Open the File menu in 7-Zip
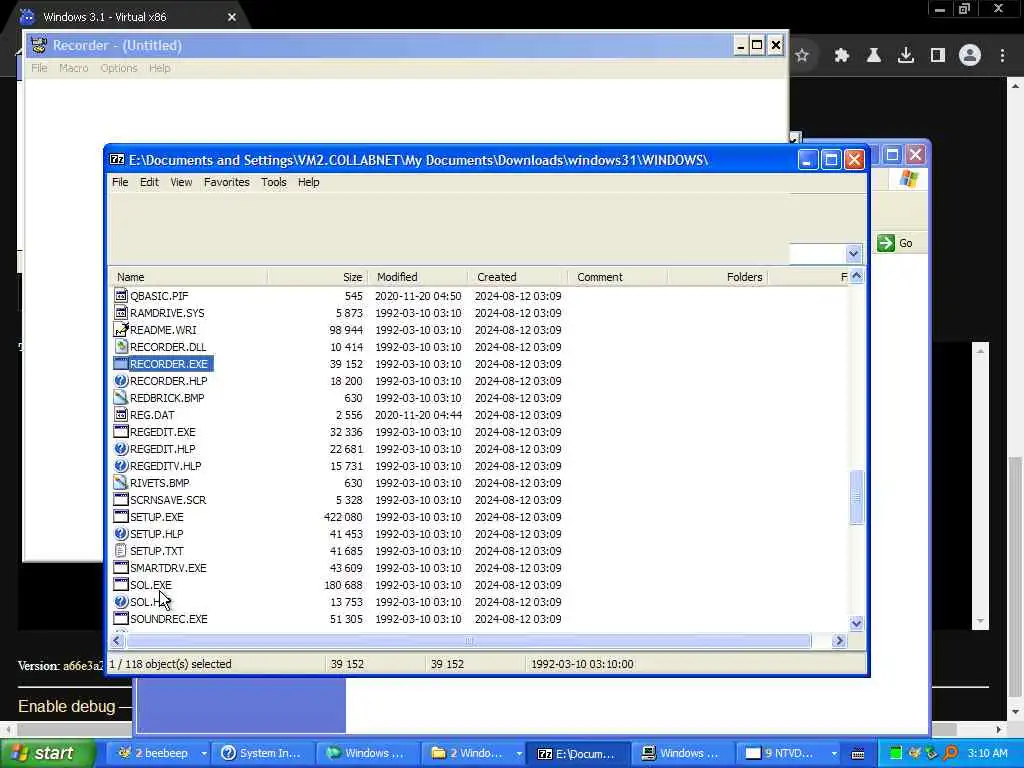The image size is (1024, 768). click(120, 182)
